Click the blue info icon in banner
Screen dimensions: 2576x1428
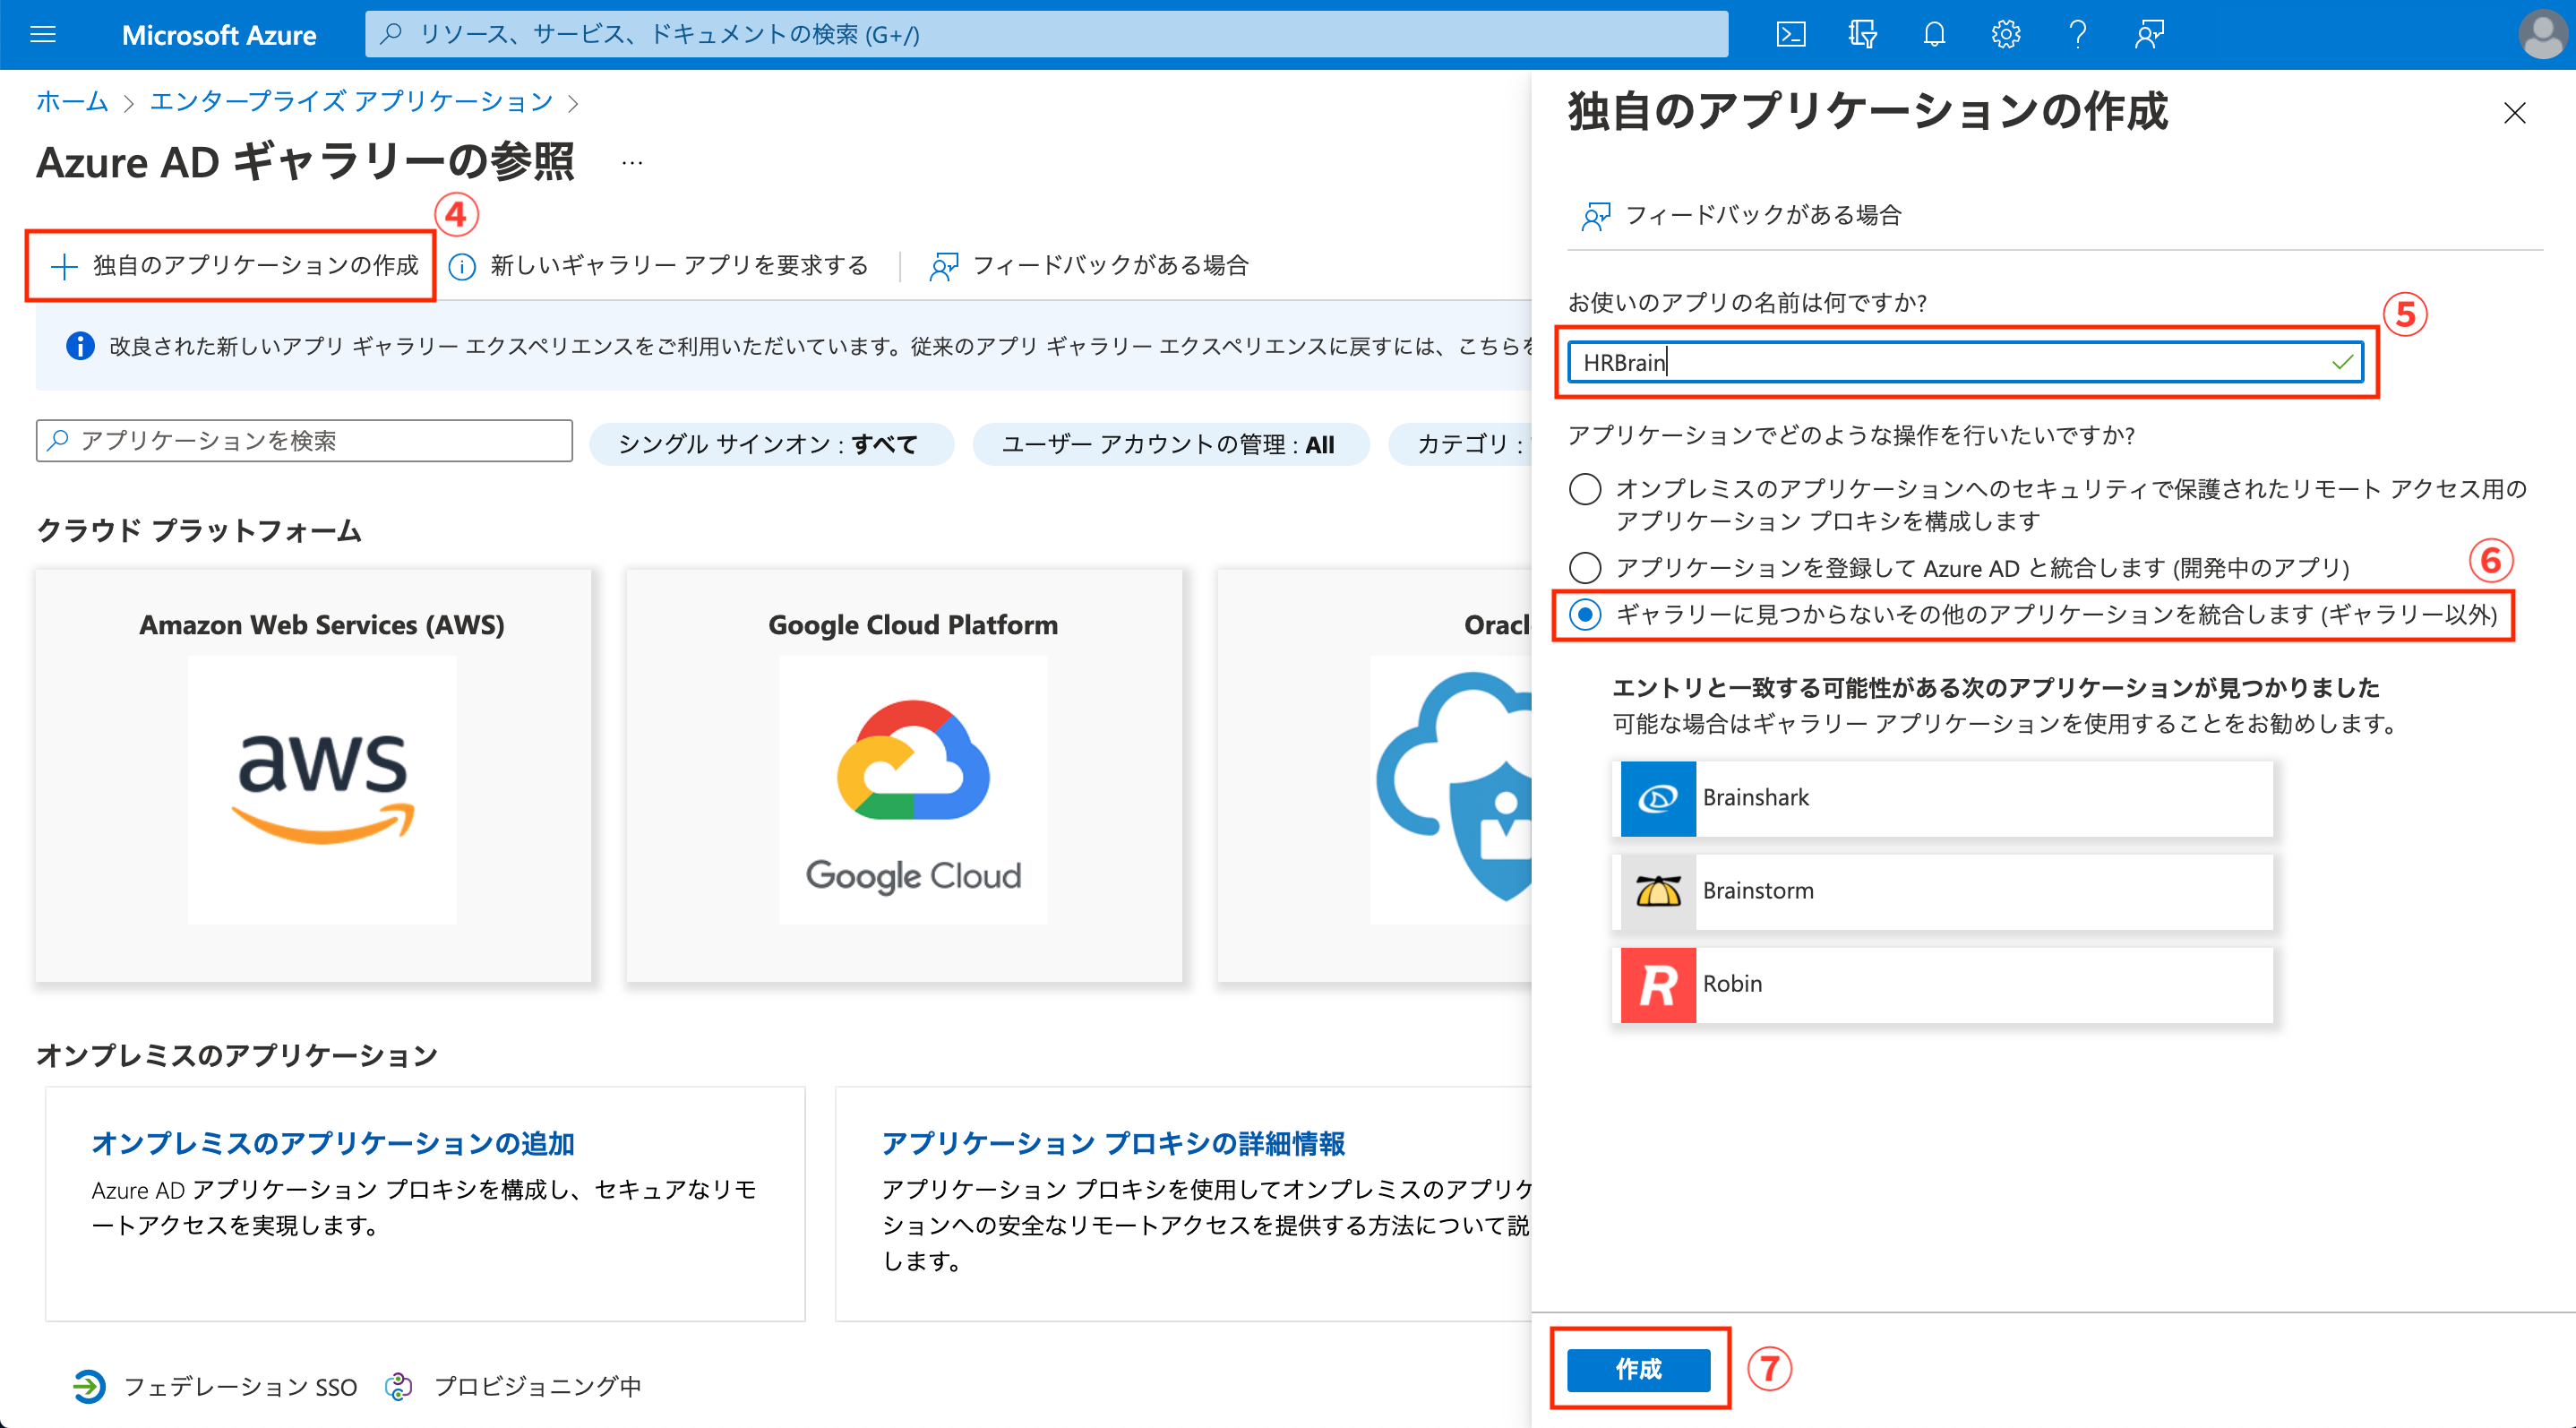[80, 346]
